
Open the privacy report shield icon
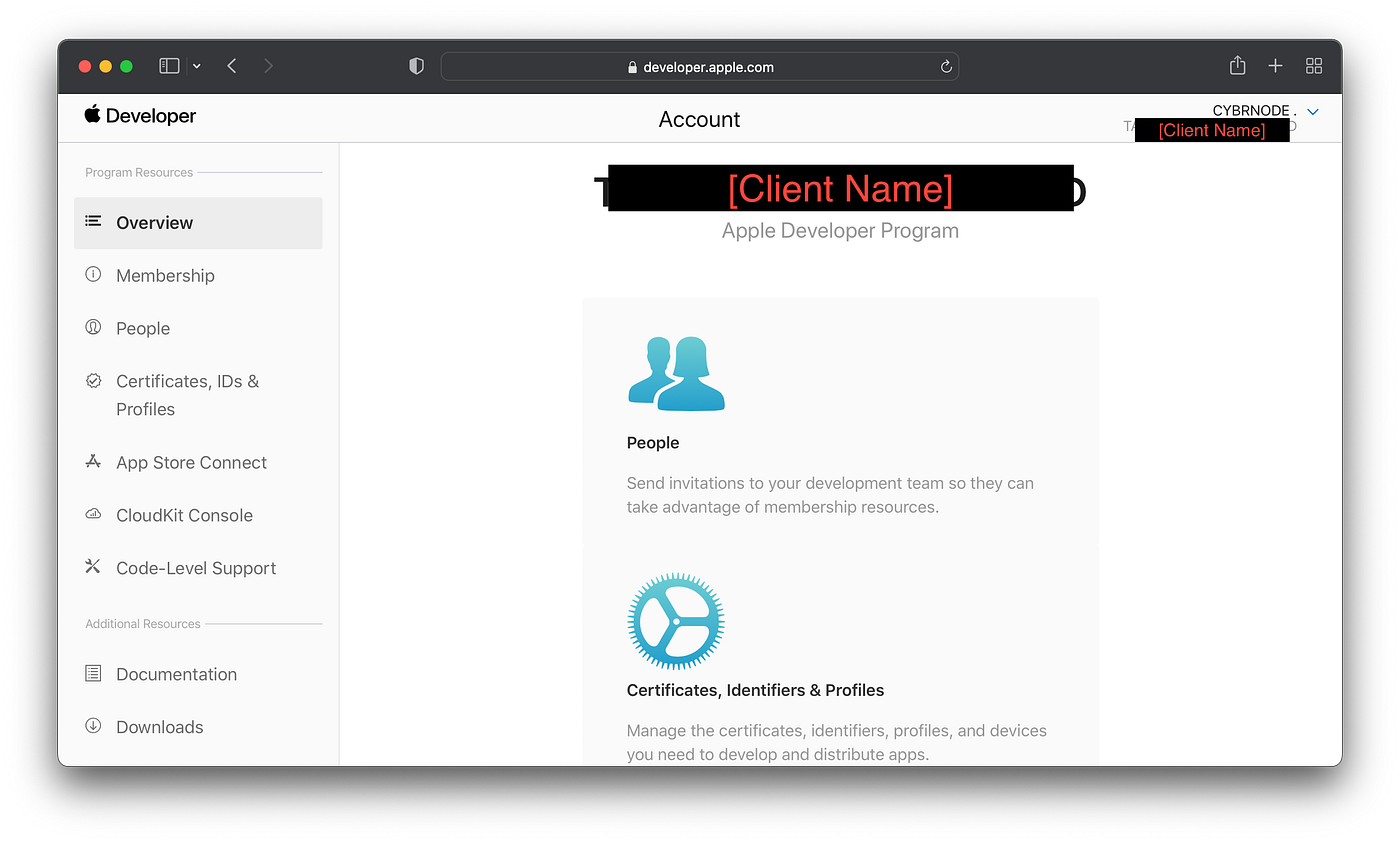(x=417, y=66)
